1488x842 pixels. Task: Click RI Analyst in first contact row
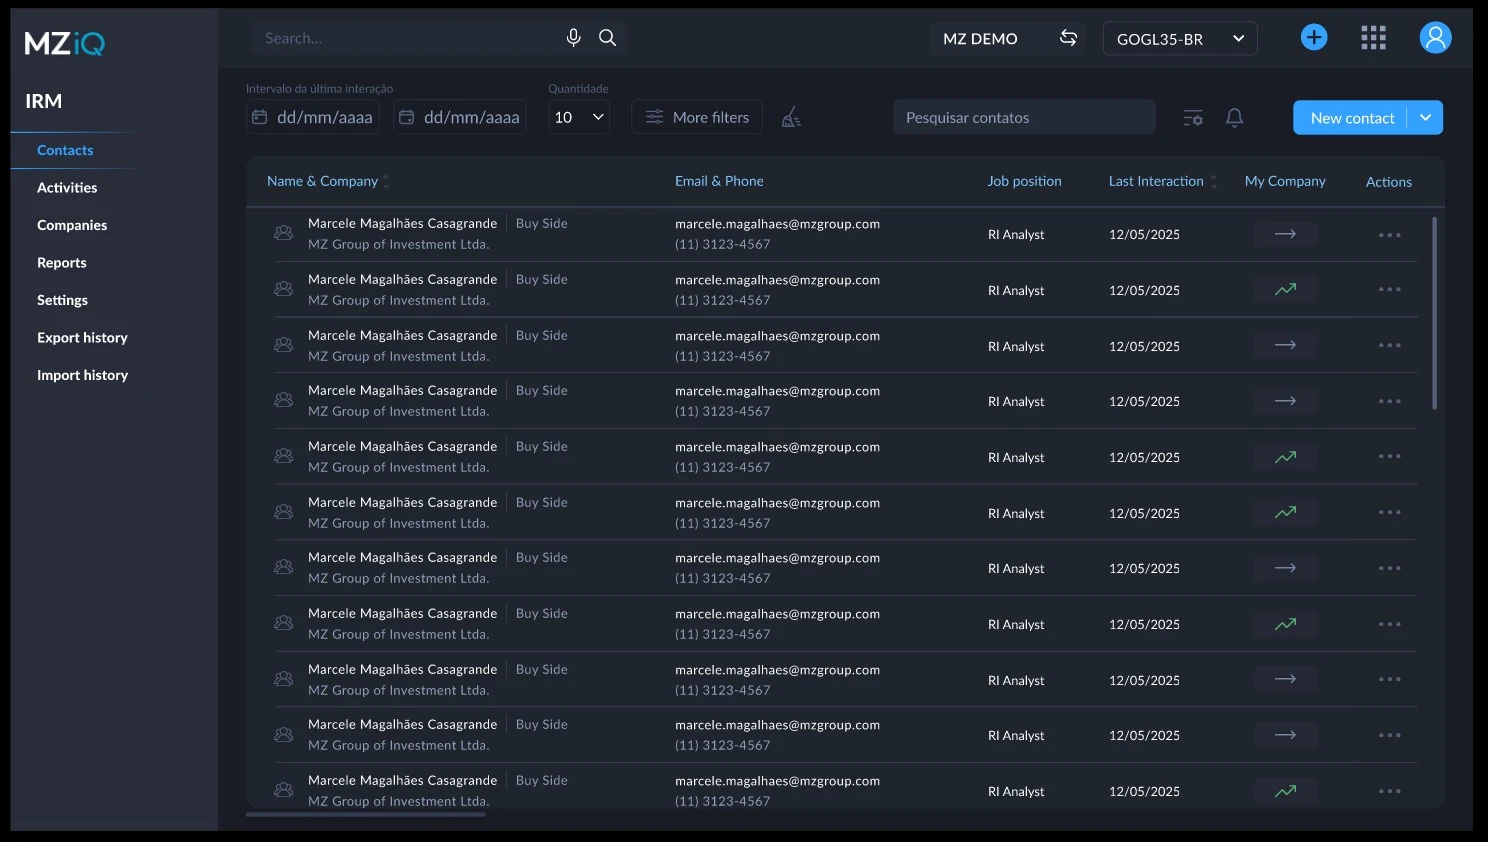(1016, 234)
